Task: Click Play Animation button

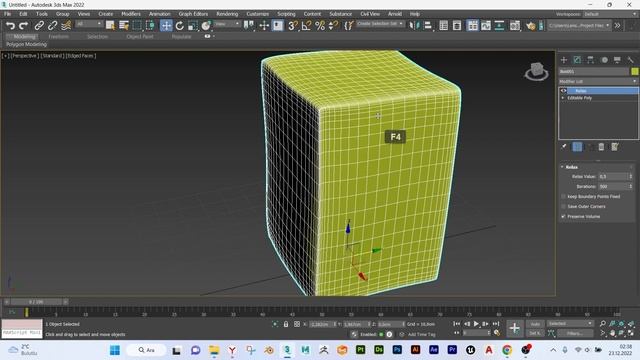Action: pos(476,324)
